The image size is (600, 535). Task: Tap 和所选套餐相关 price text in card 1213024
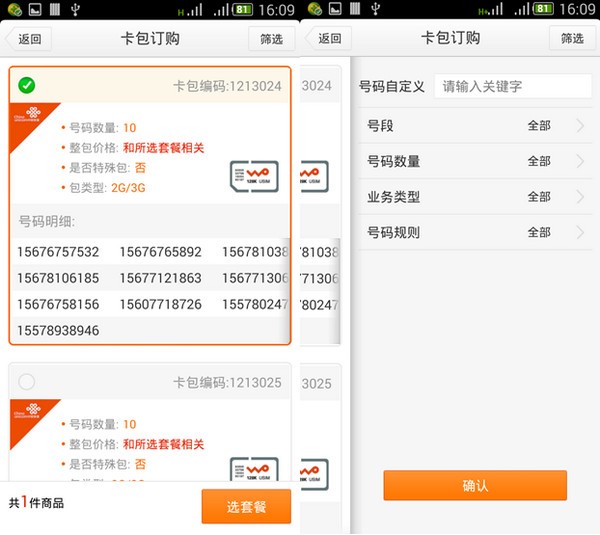tap(163, 148)
